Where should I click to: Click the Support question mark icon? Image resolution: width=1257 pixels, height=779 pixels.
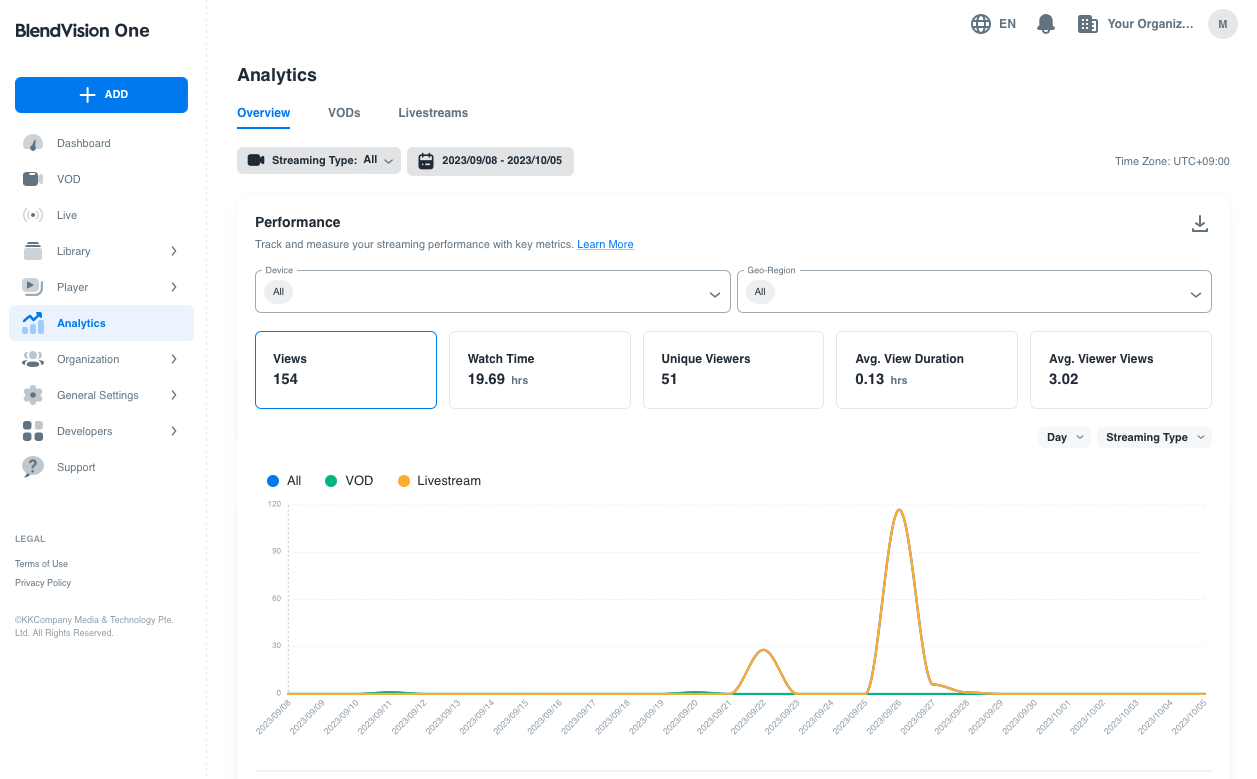(x=33, y=467)
